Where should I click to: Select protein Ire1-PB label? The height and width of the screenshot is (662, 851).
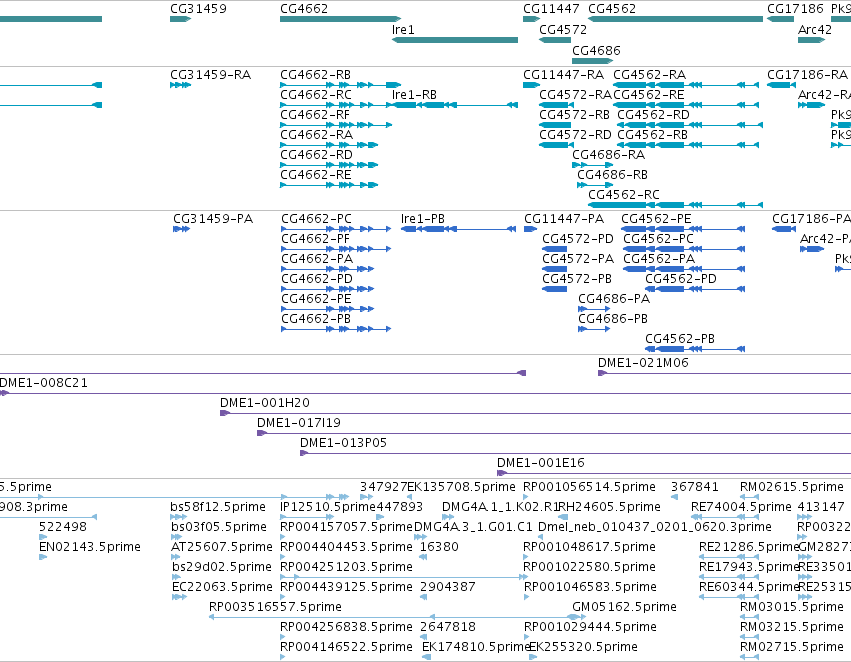point(423,219)
